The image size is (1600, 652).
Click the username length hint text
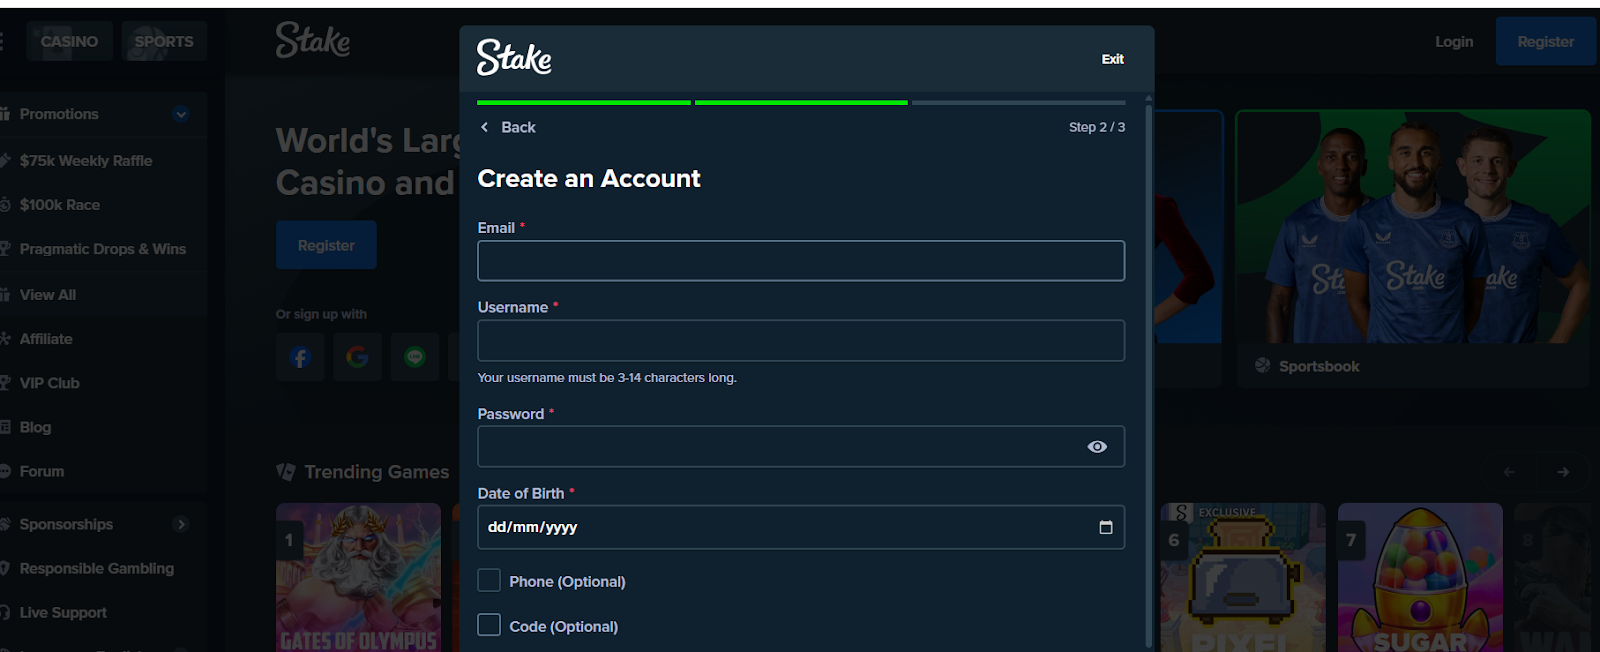click(607, 378)
